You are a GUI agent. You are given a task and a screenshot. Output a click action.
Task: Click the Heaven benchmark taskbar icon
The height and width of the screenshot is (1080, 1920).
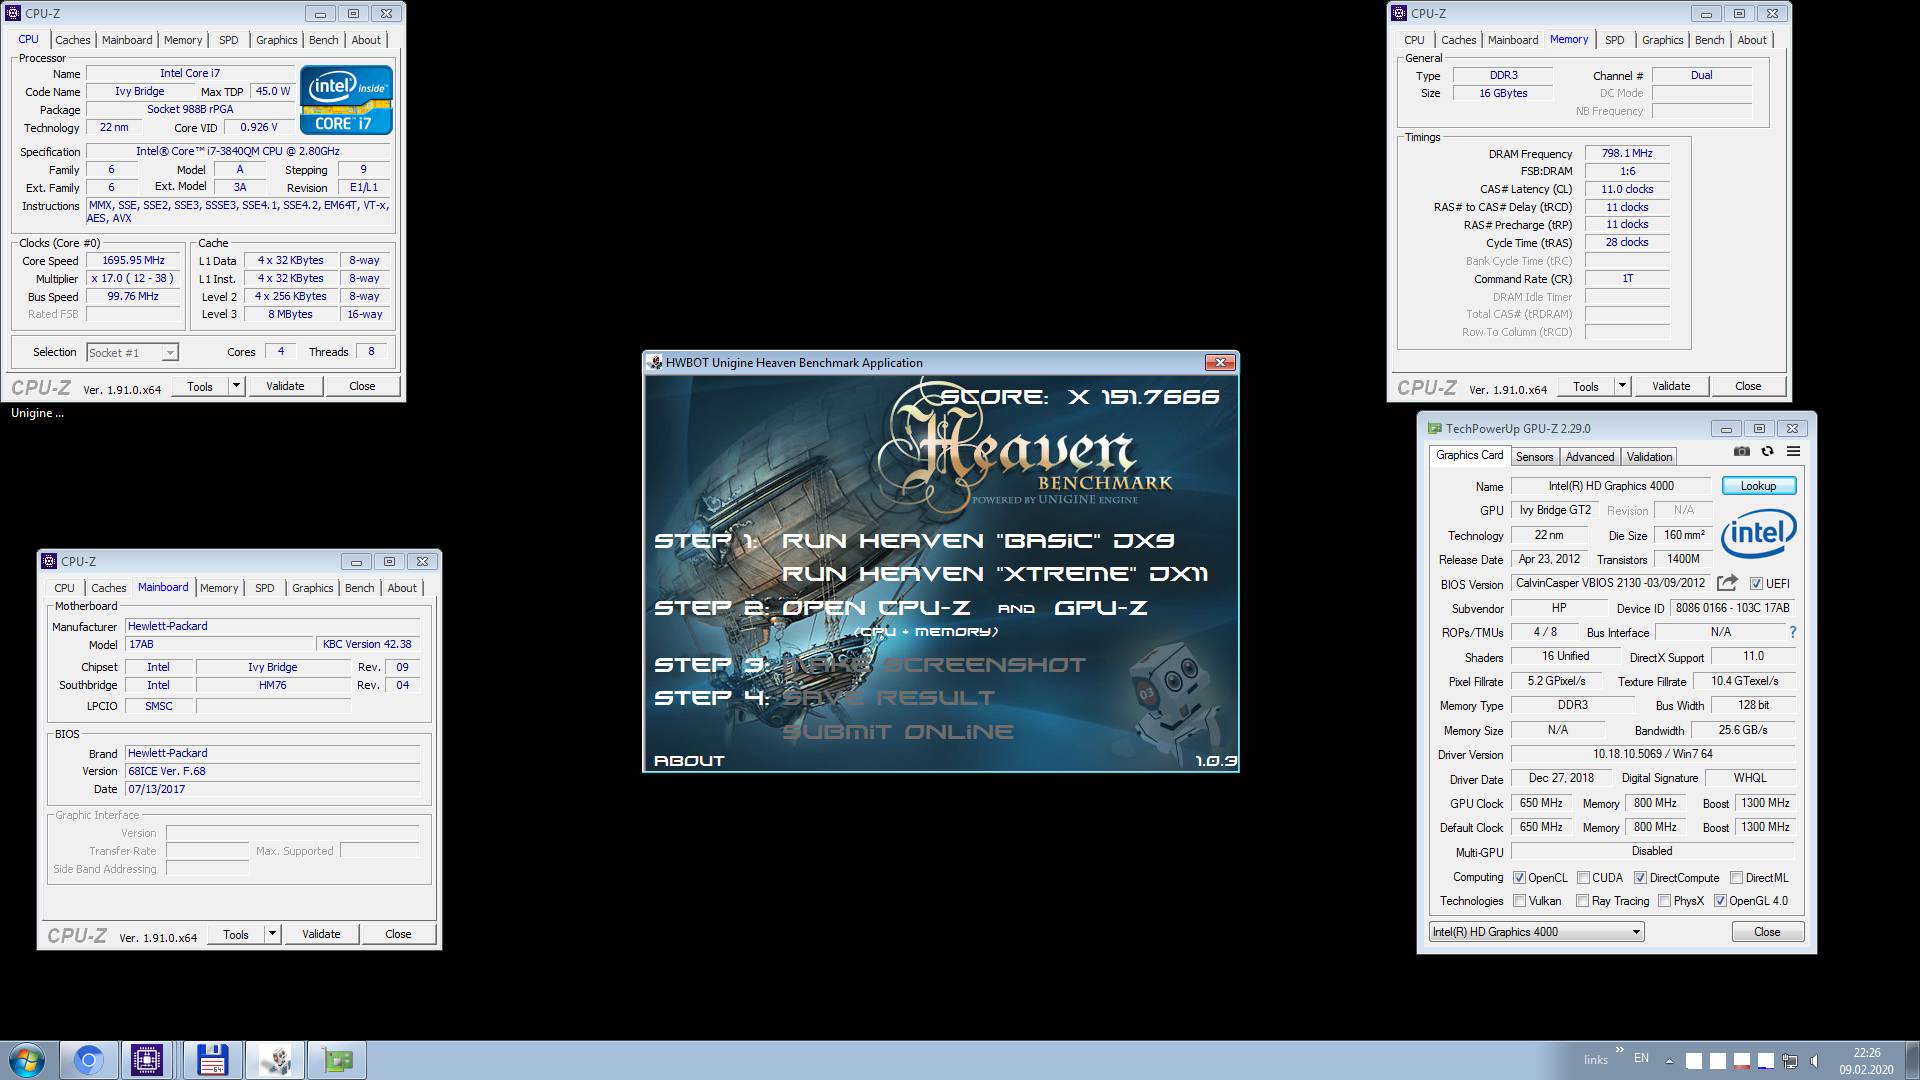(274, 1060)
